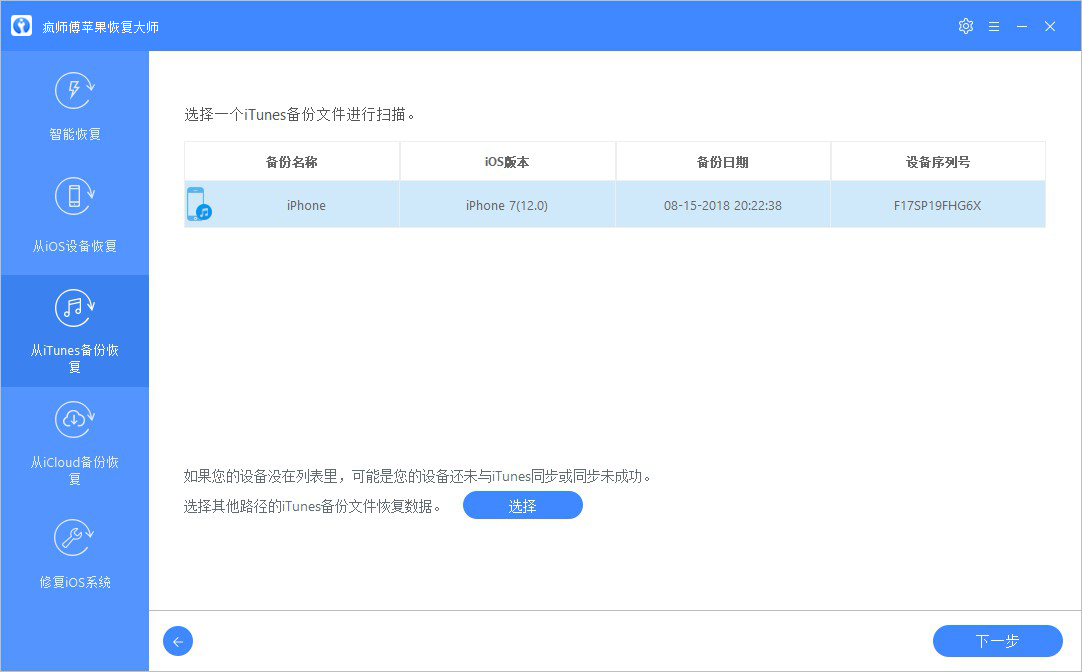The height and width of the screenshot is (672, 1082).
Task: Click the iPhone device icon in backup row
Action: [198, 204]
